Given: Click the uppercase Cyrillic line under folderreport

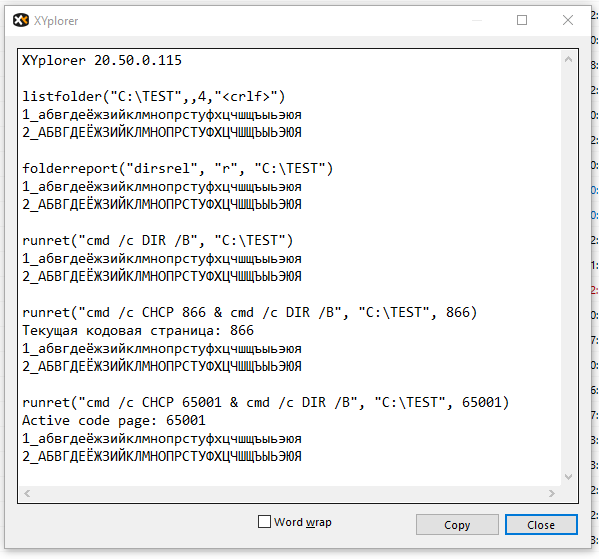Looking at the screenshot, I should (162, 204).
